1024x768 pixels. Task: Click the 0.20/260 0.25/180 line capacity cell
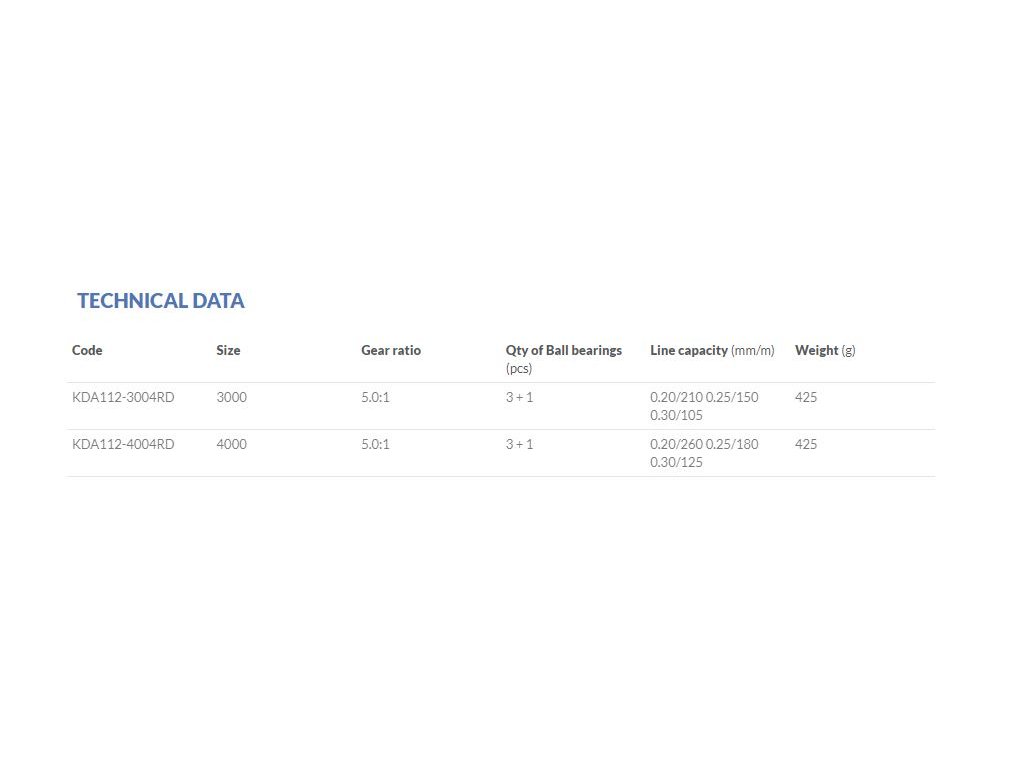point(704,453)
